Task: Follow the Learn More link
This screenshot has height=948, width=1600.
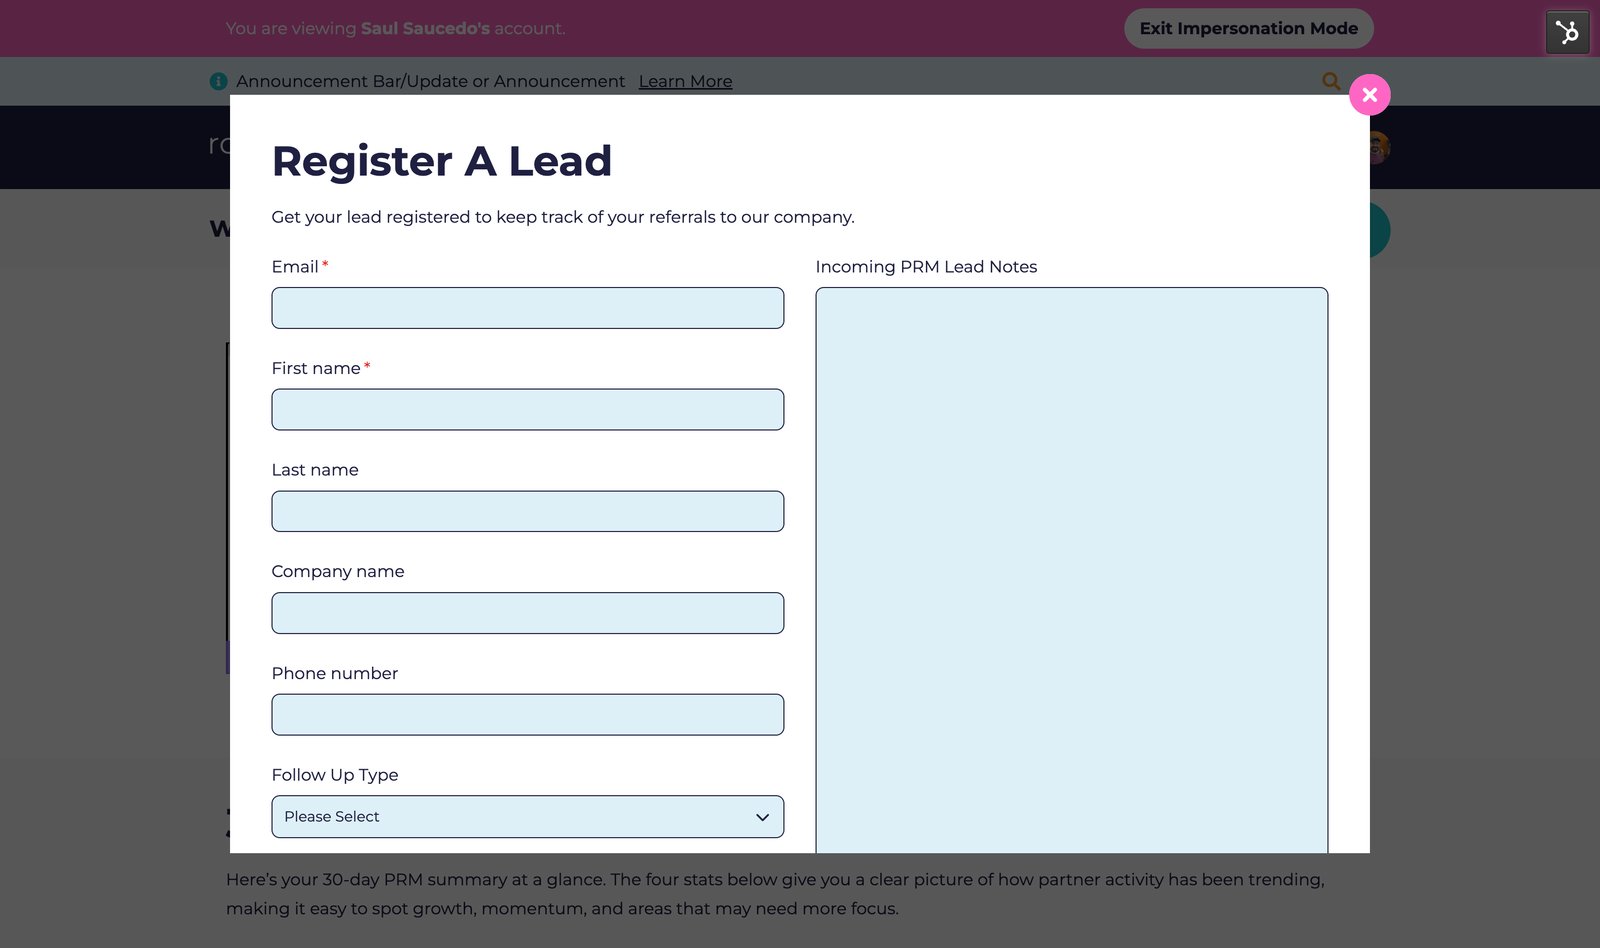Action: (685, 81)
